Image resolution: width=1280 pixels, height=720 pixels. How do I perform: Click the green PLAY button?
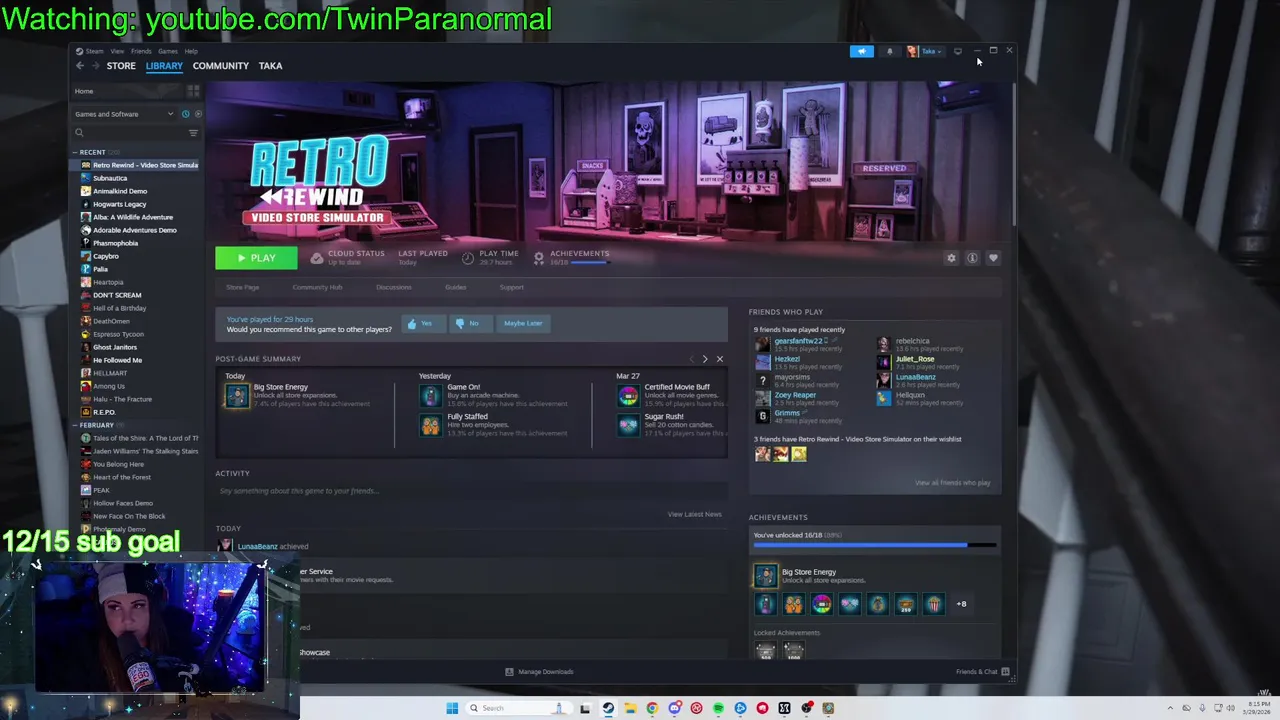click(256, 258)
